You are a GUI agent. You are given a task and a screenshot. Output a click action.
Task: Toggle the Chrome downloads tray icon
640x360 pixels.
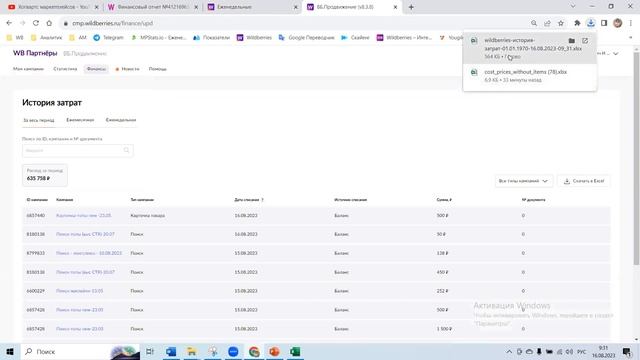[591, 23]
